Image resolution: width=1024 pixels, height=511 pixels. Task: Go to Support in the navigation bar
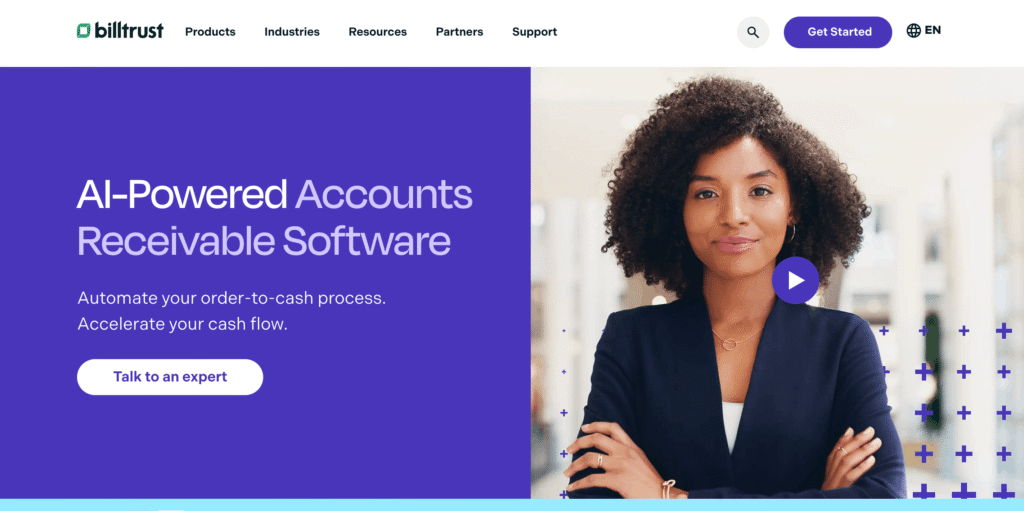535,32
